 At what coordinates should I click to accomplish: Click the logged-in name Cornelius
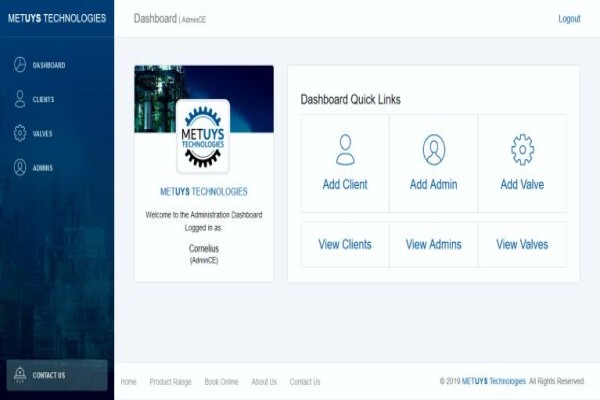click(x=204, y=248)
